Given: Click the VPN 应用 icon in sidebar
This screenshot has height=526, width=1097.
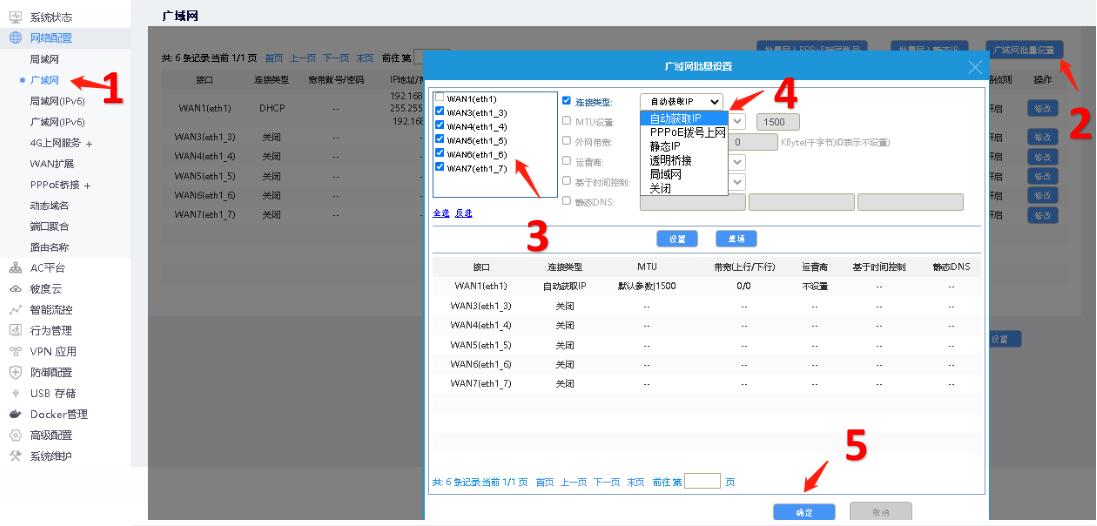Looking at the screenshot, I should tap(15, 352).
